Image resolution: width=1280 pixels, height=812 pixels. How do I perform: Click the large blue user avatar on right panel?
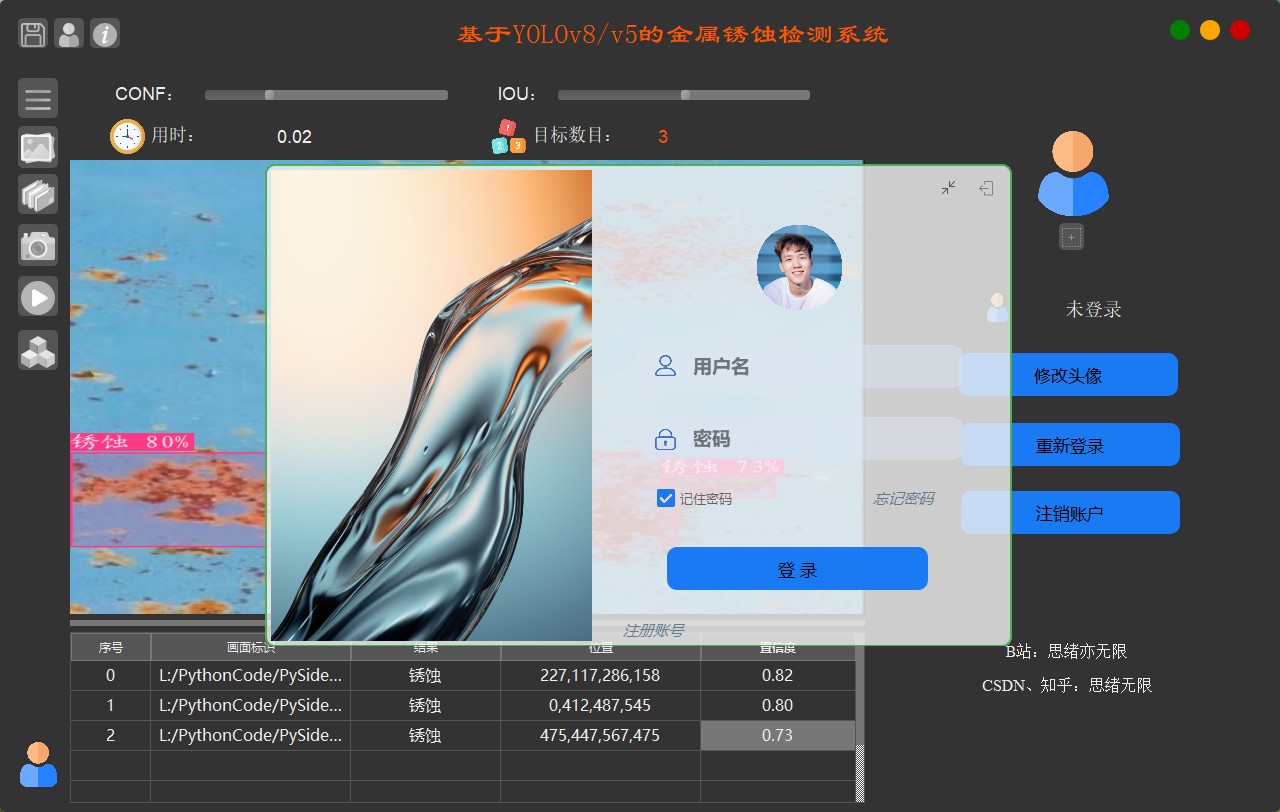[x=1072, y=174]
